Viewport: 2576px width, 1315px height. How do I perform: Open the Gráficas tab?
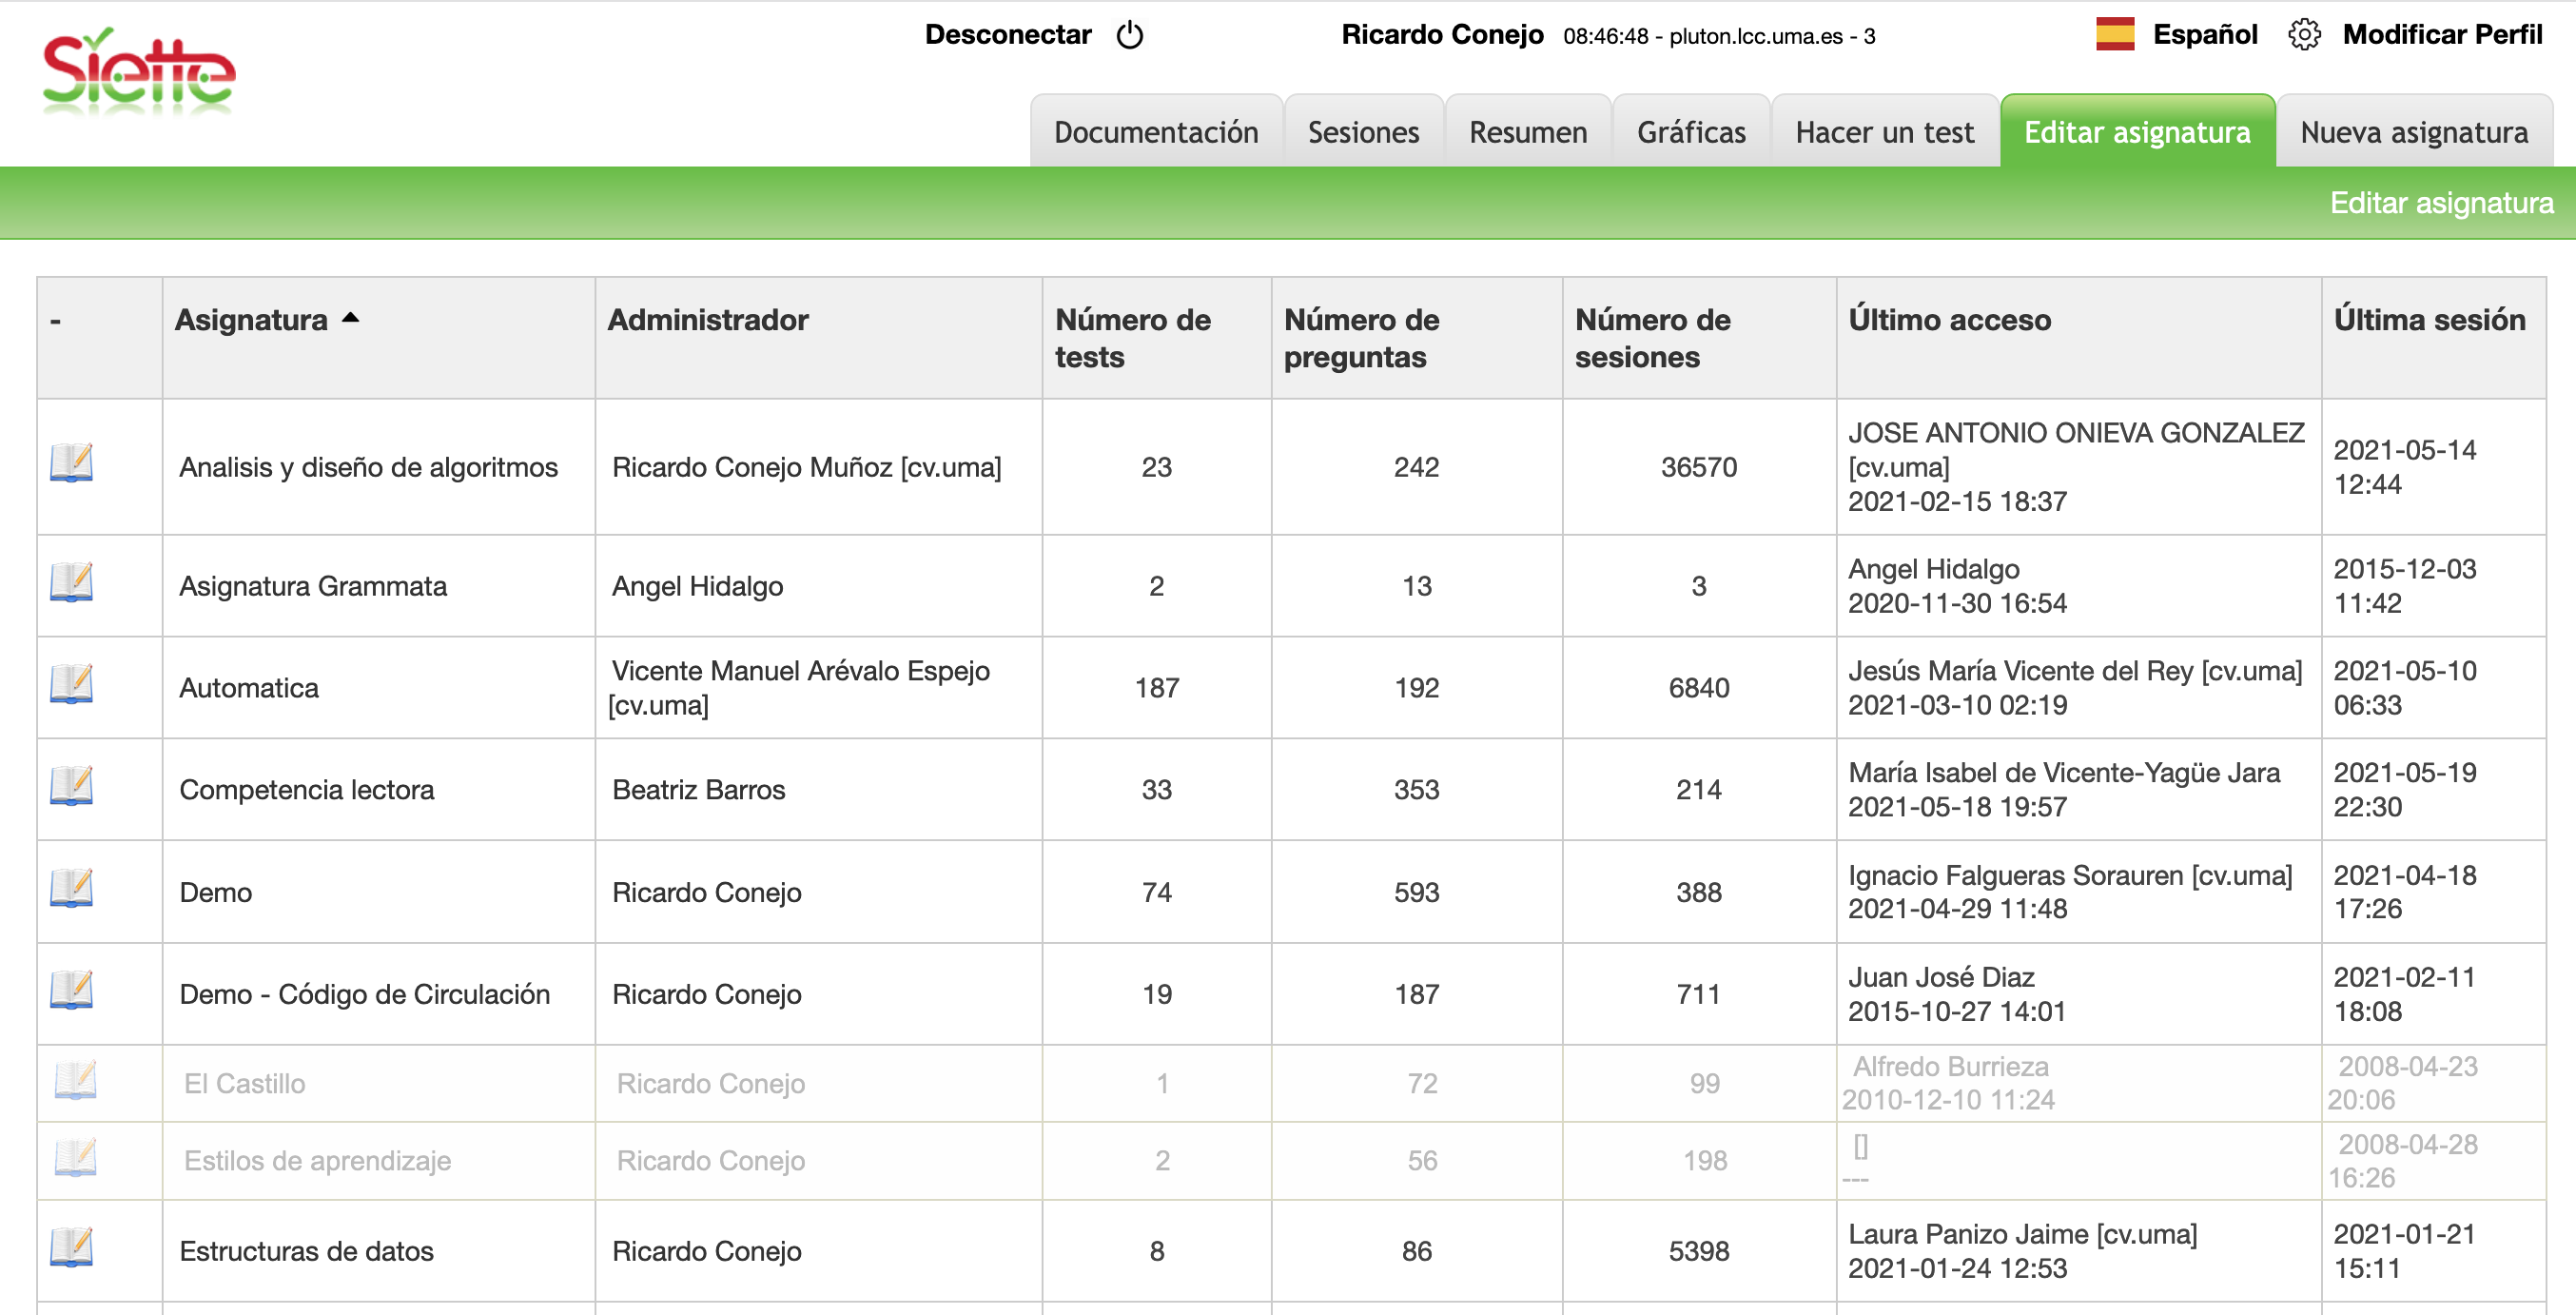coord(1691,132)
